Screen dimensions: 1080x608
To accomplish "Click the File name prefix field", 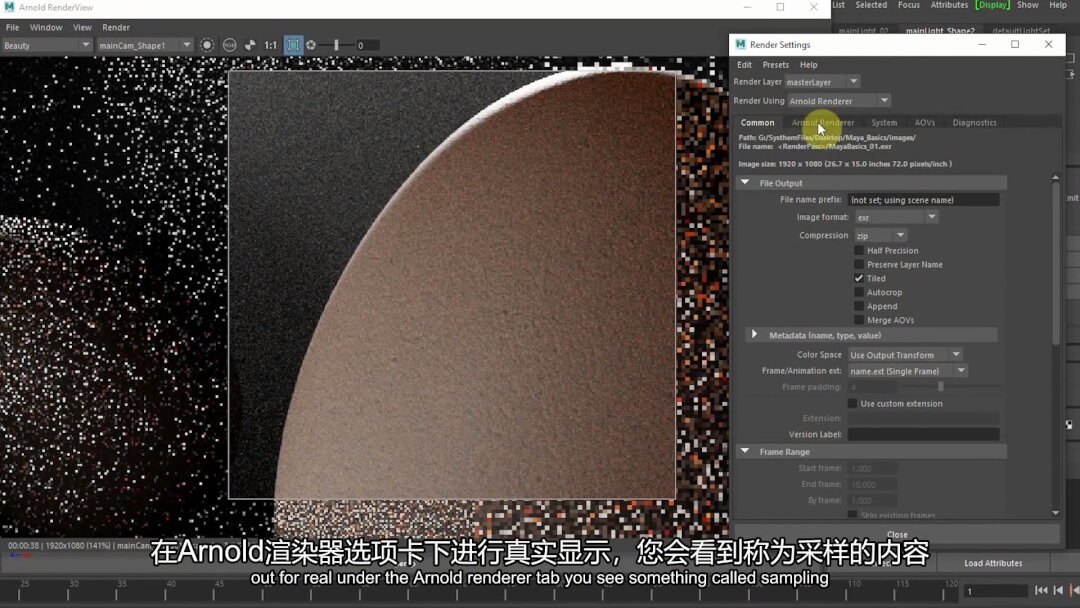I will (923, 200).
